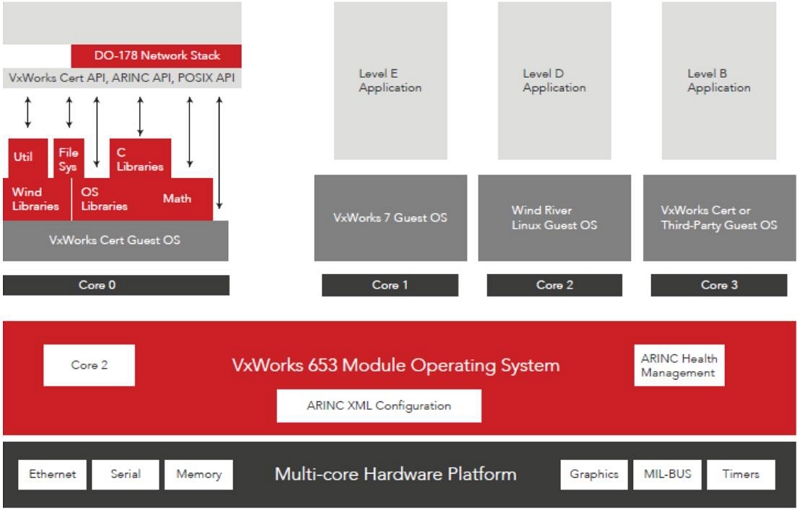
Task: Click the ARINC XML Configuration box
Action: coord(378,406)
